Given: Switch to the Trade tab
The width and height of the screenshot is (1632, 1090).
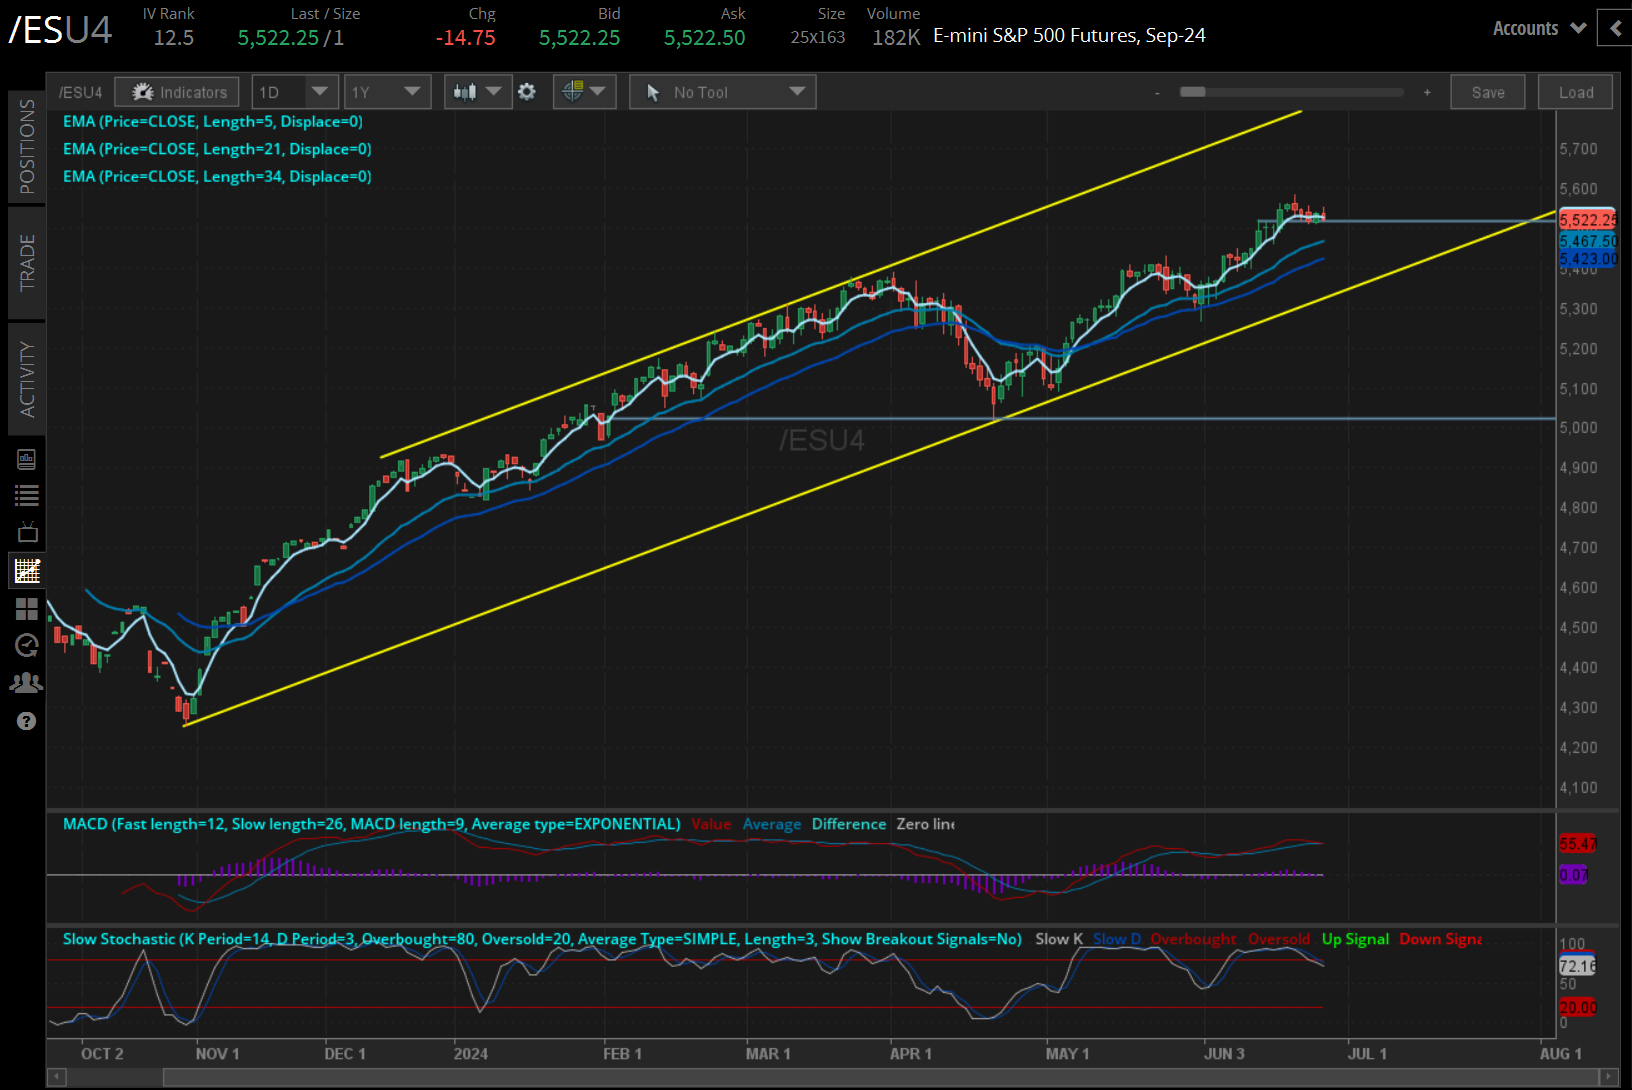Looking at the screenshot, I should click(x=27, y=262).
